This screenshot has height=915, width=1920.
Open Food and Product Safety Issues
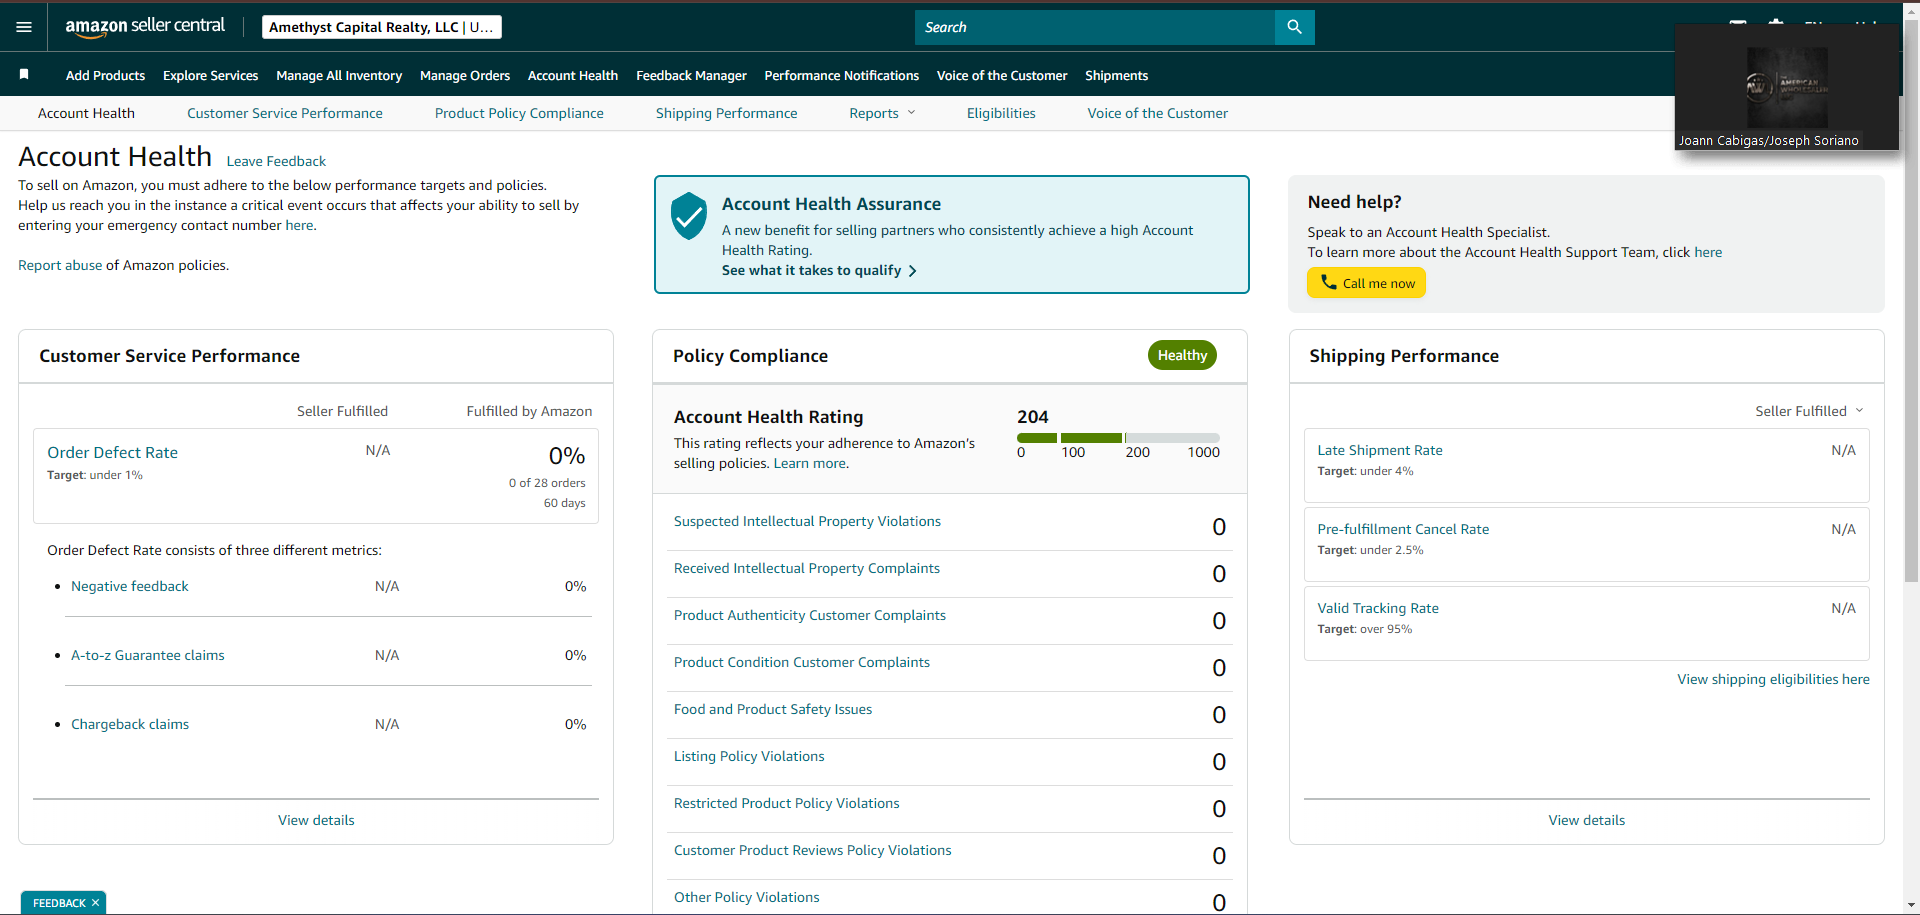pyautogui.click(x=772, y=709)
